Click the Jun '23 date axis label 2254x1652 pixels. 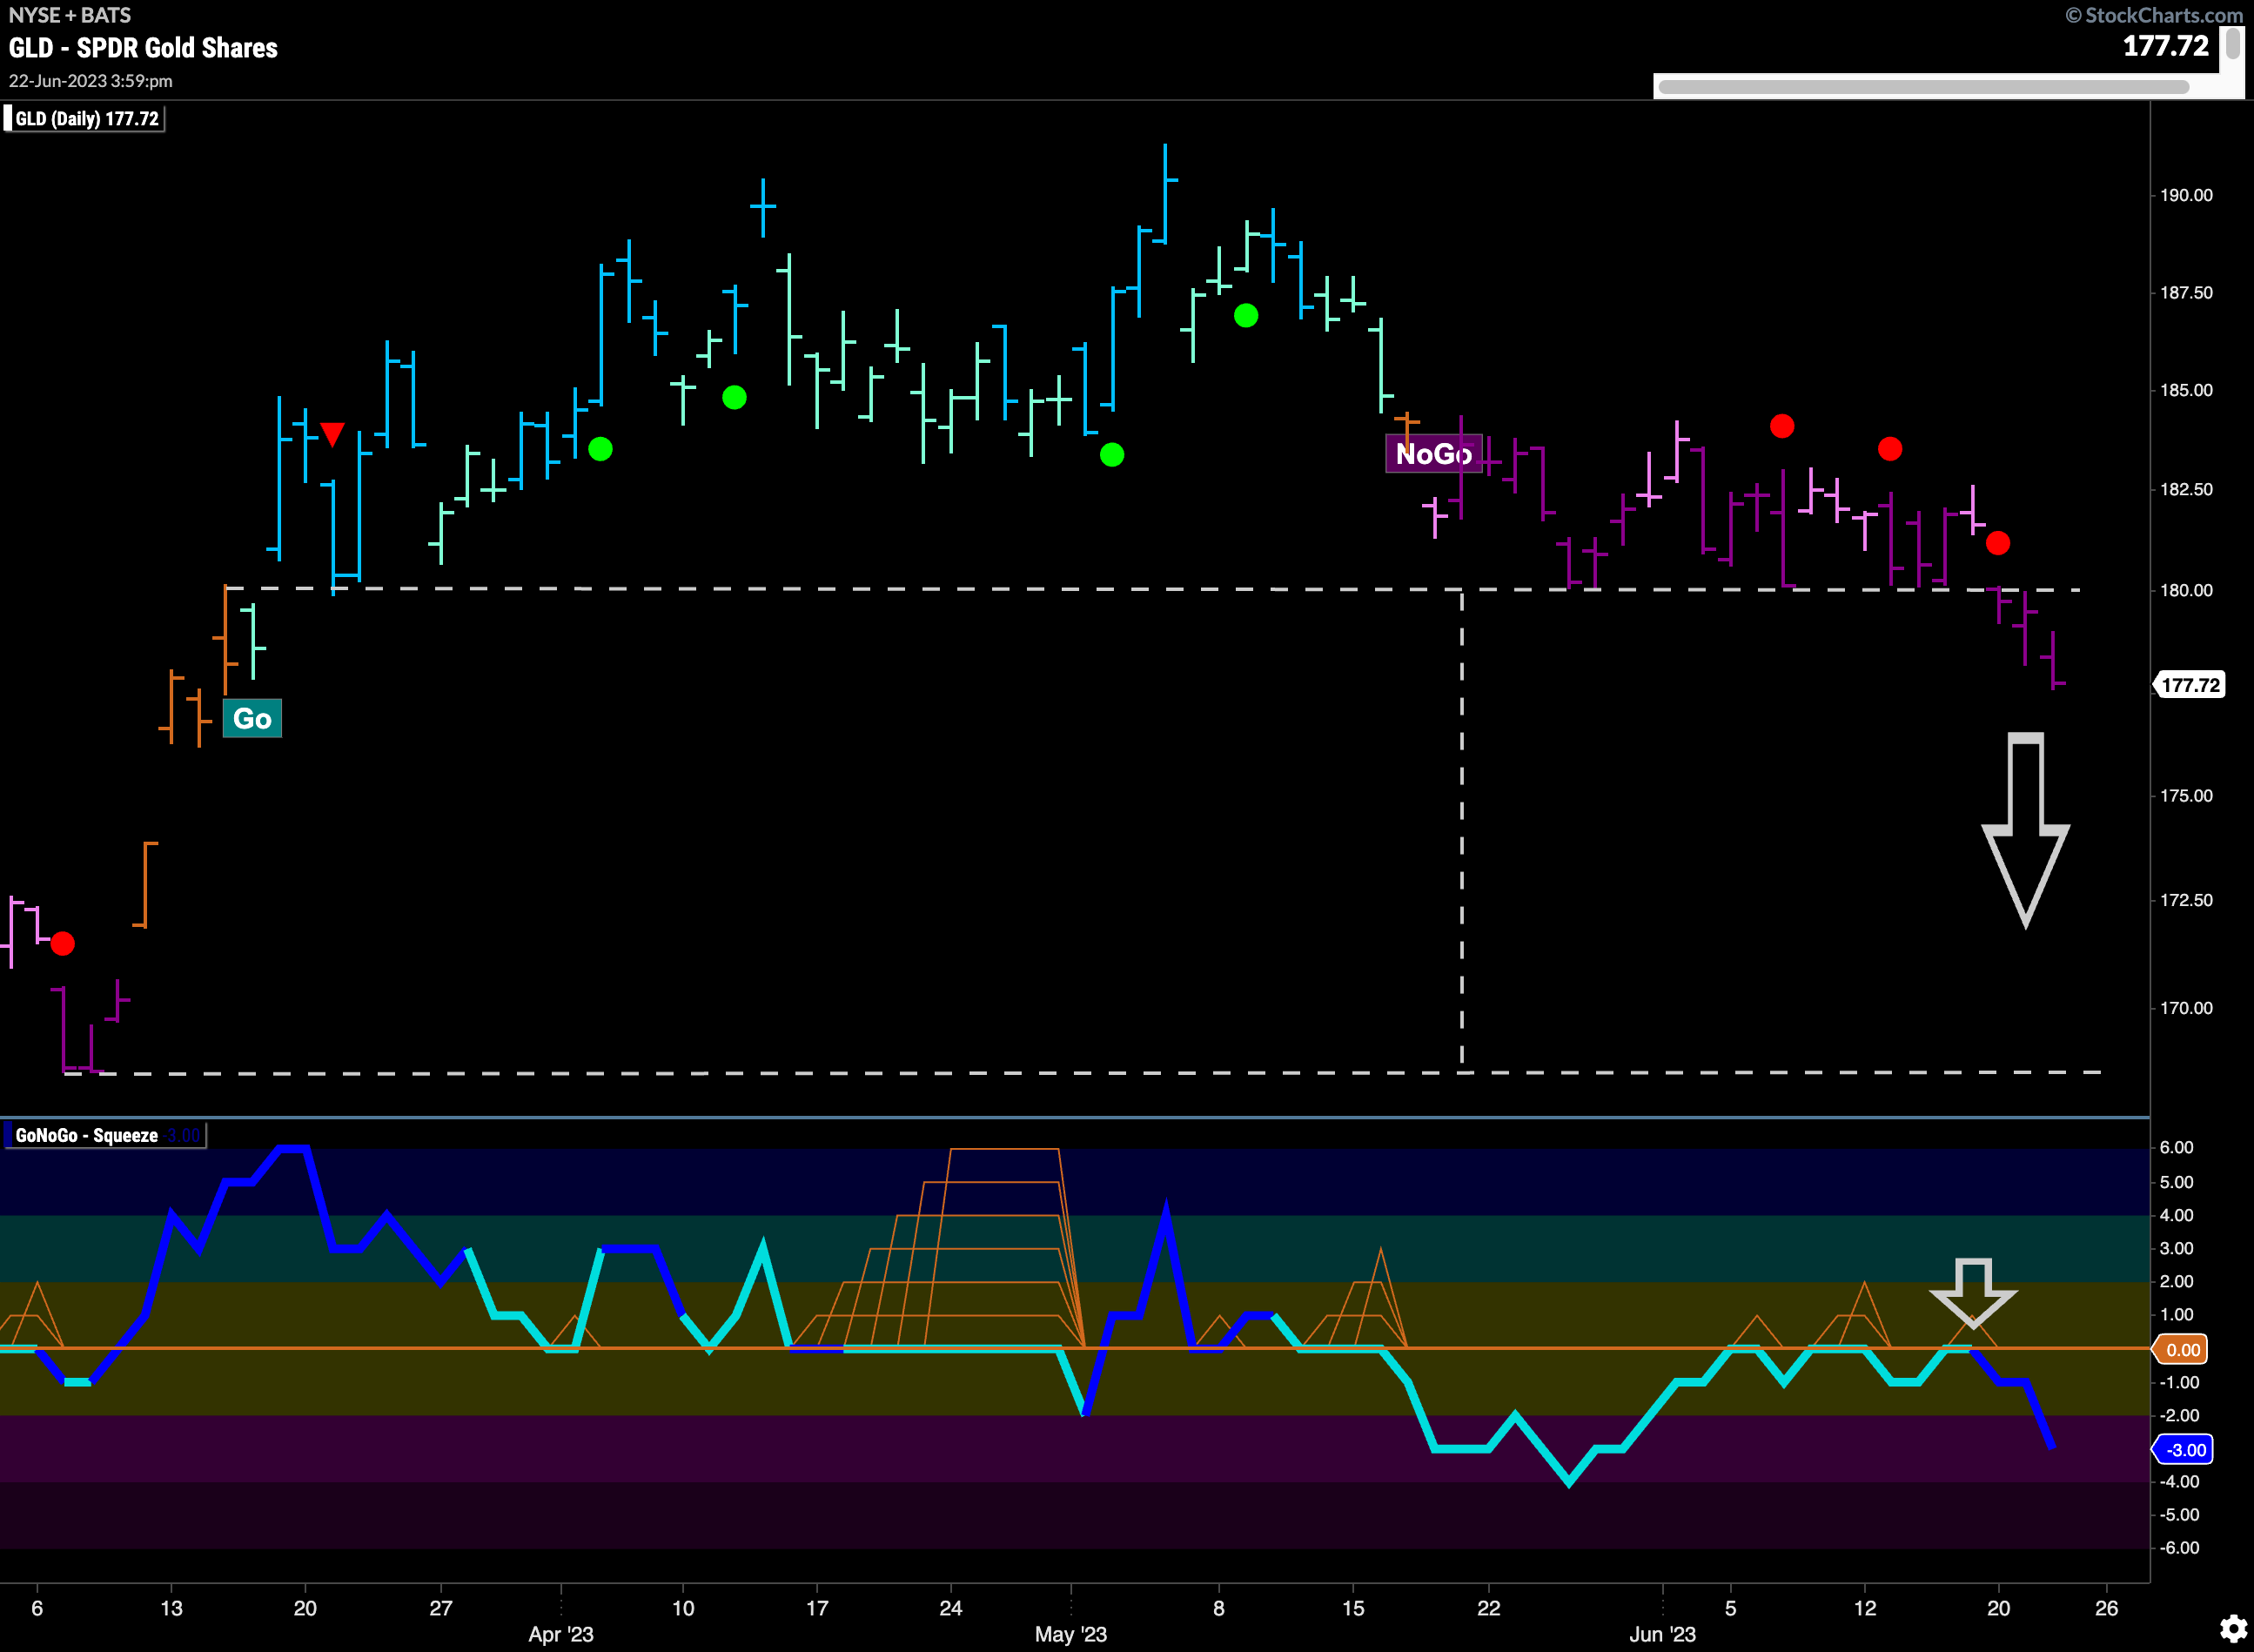tap(1662, 1634)
